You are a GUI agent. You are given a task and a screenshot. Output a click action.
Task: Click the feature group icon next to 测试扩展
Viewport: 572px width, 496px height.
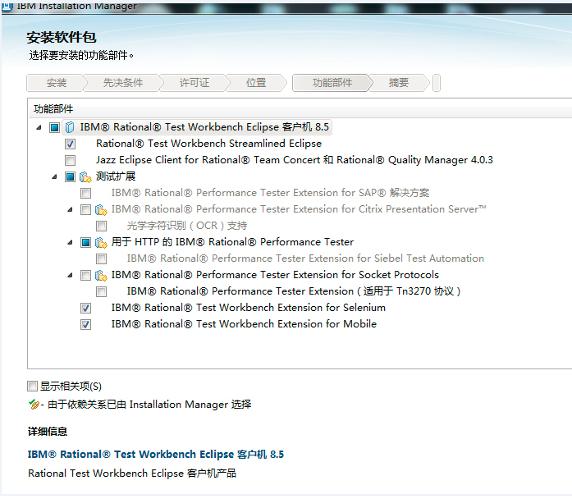(x=85, y=177)
